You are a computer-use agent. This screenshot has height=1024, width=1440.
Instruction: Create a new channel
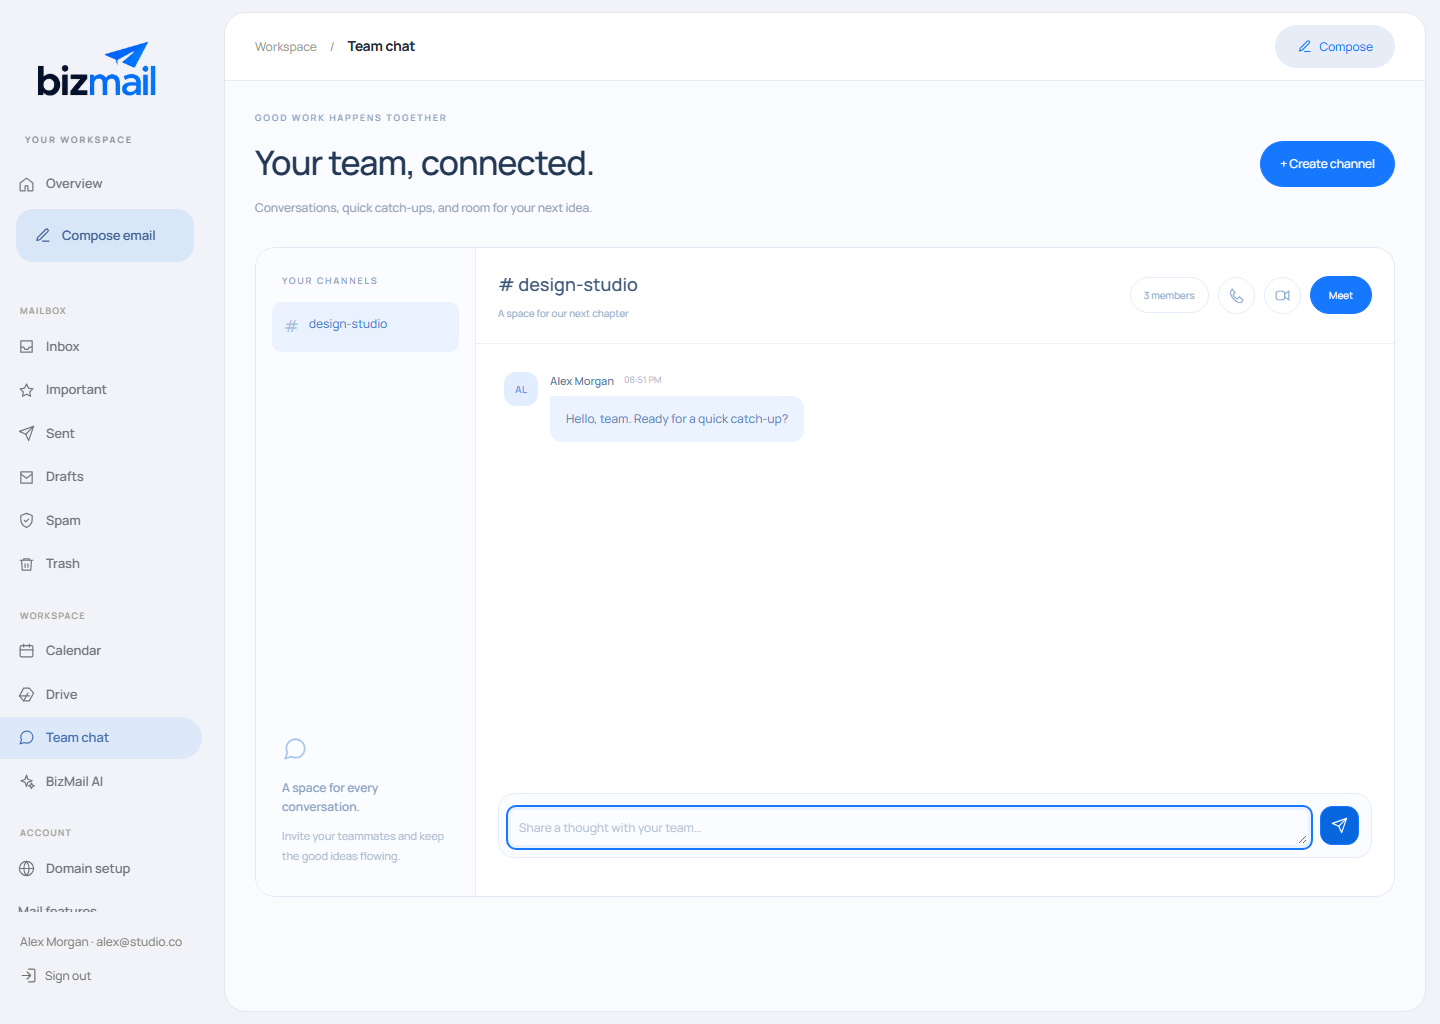(x=1327, y=164)
